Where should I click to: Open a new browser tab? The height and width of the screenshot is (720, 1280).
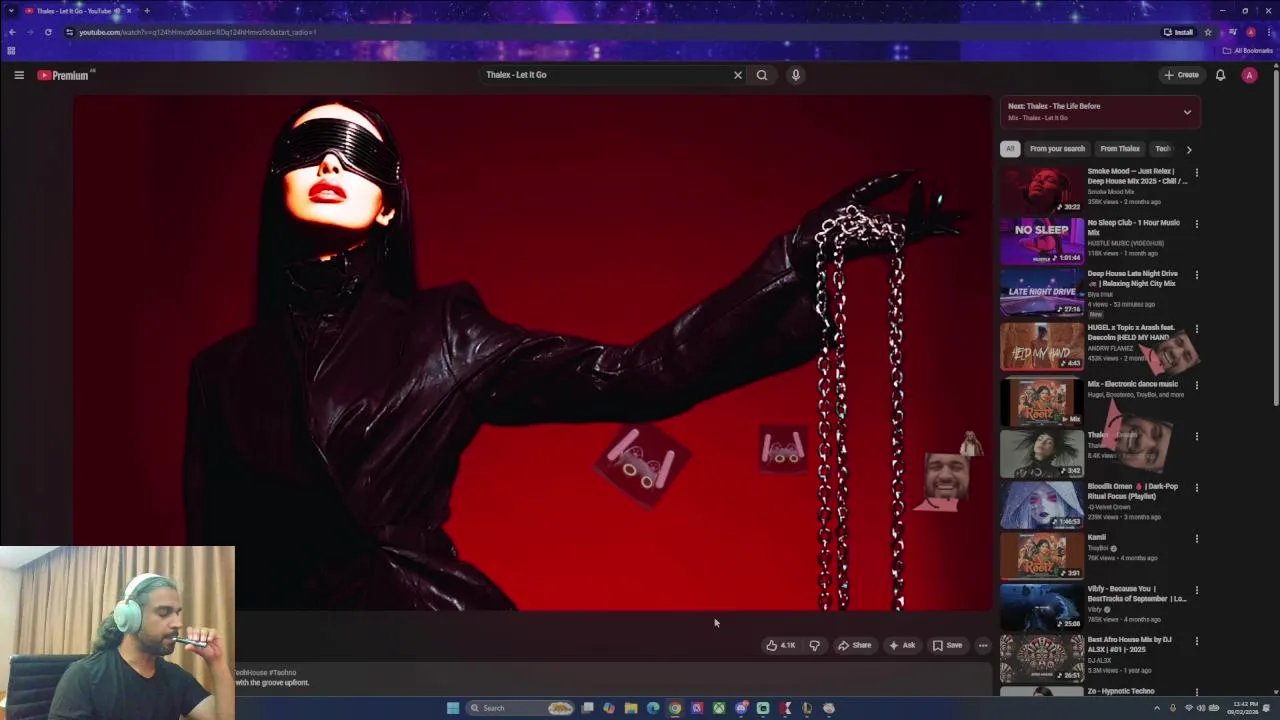147,11
